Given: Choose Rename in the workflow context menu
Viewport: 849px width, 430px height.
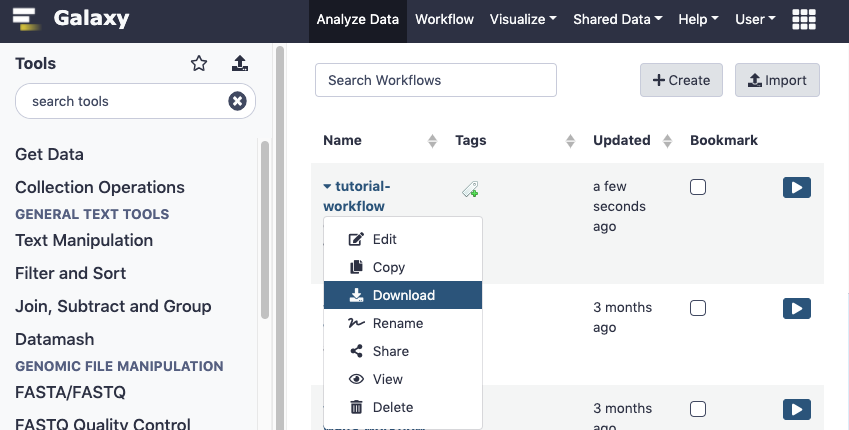Looking at the screenshot, I should coord(397,323).
